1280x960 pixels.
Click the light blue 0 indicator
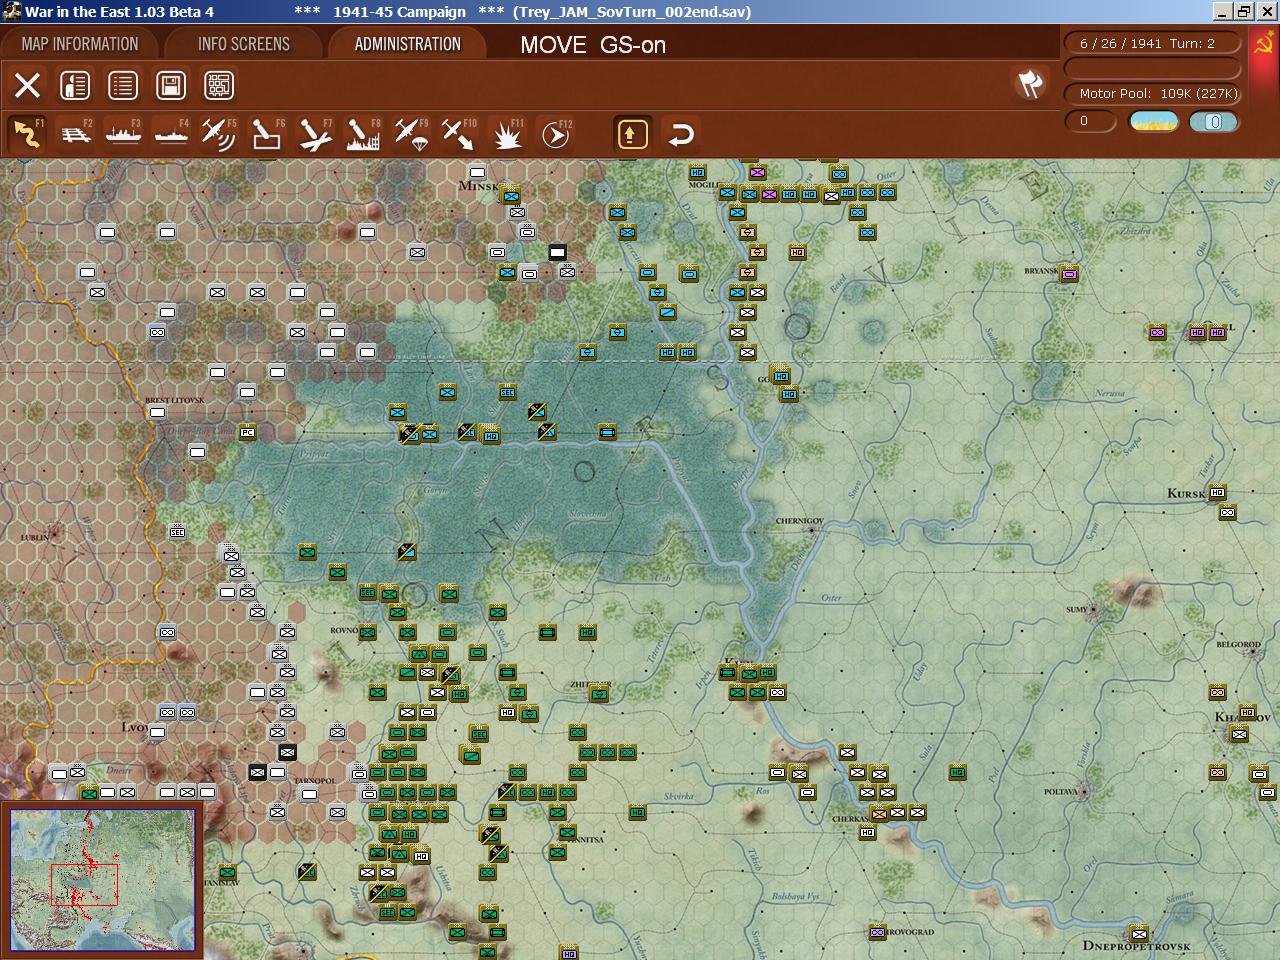point(1214,122)
